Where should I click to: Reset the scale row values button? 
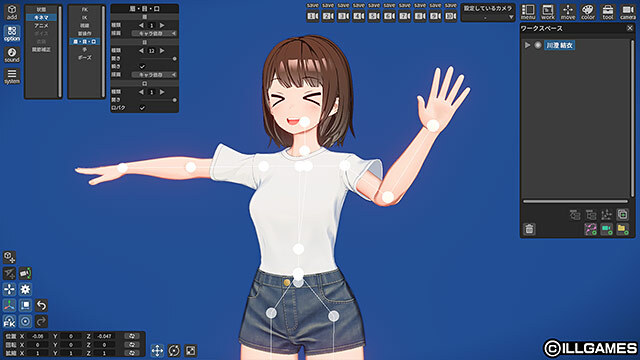click(x=132, y=353)
